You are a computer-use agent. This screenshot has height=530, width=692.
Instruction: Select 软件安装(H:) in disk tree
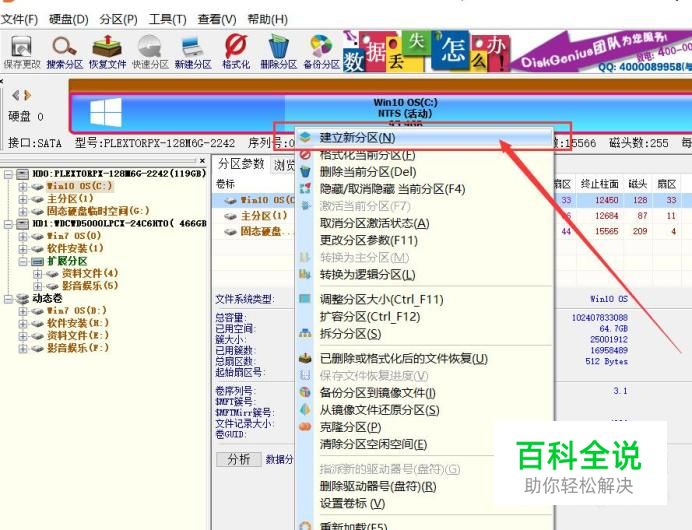pos(78,323)
